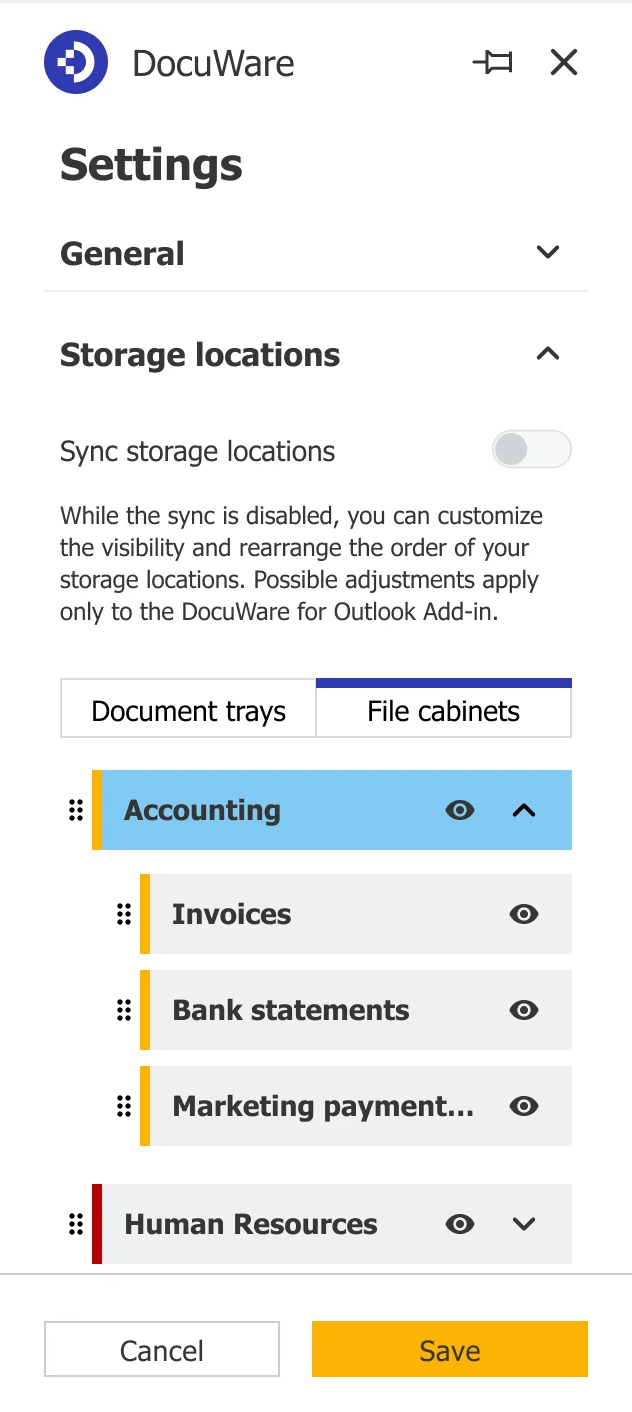
Task: Click the drag handle next to Human Resources
Action: 75,1223
